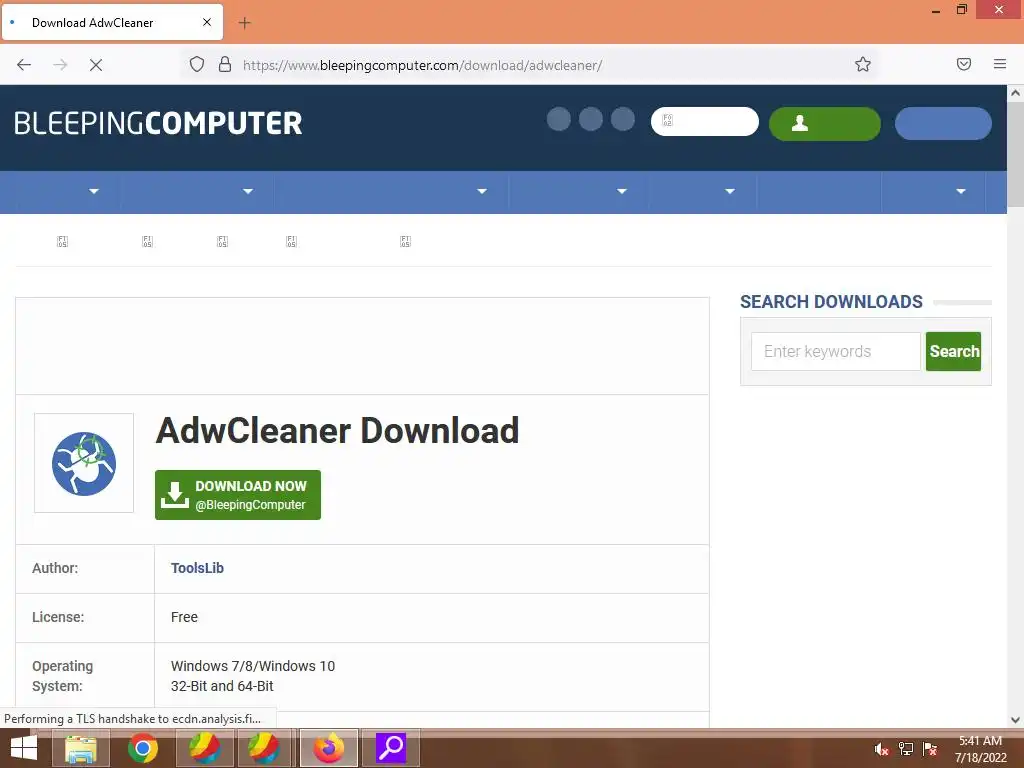
Task: Open the tracking protection shield panel
Action: [x=197, y=64]
